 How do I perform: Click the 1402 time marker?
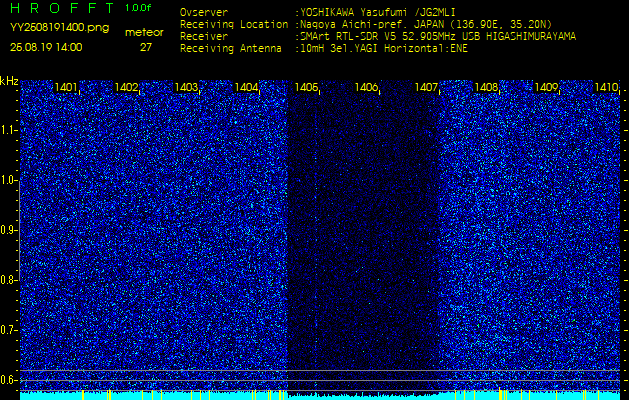coord(126,87)
